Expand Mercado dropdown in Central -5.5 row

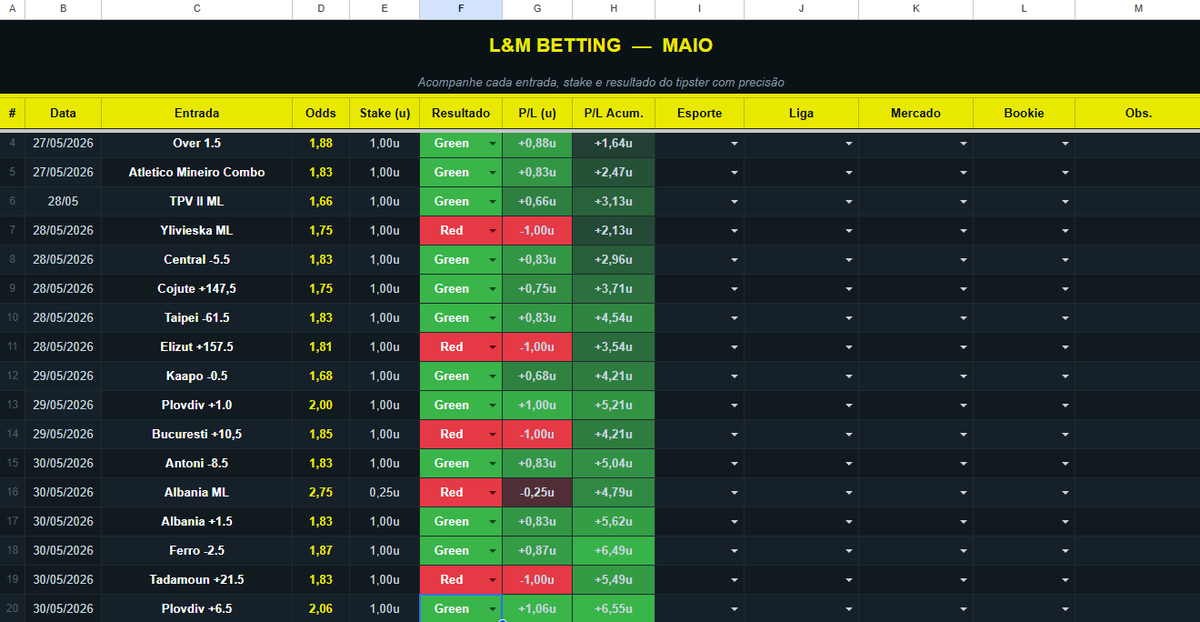963,260
